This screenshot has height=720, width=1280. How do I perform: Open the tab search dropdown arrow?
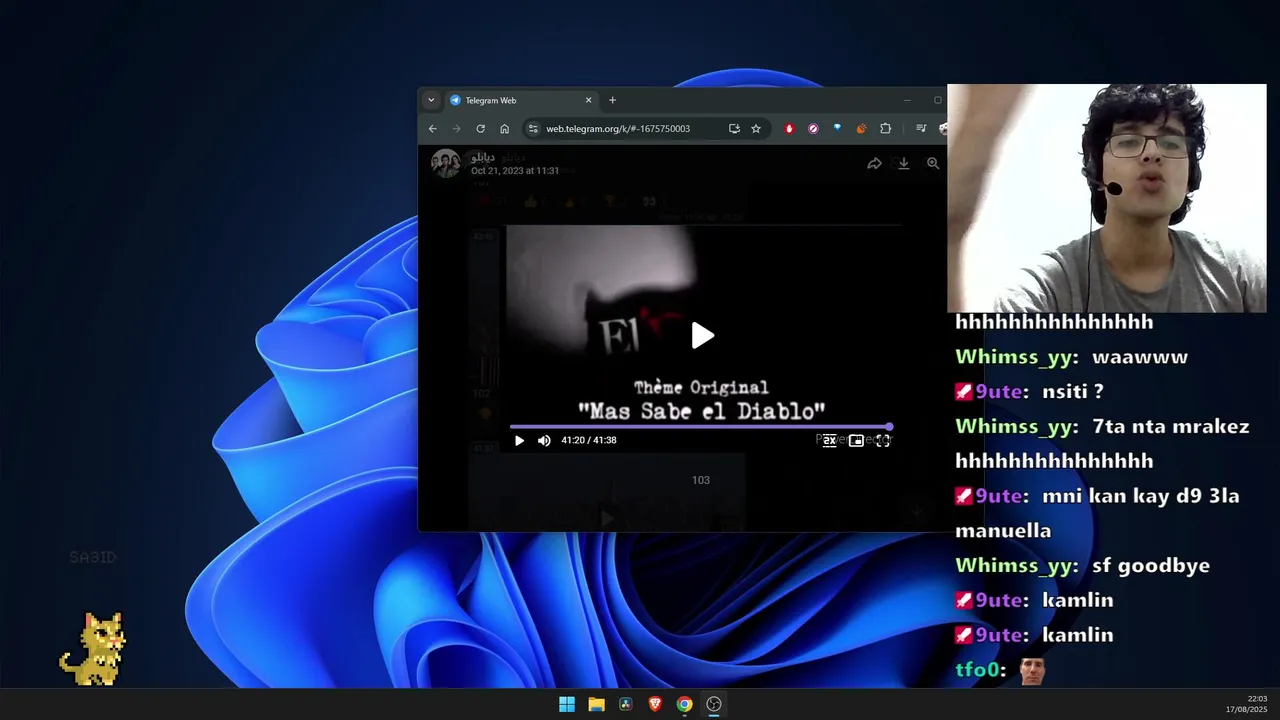pyautogui.click(x=431, y=100)
